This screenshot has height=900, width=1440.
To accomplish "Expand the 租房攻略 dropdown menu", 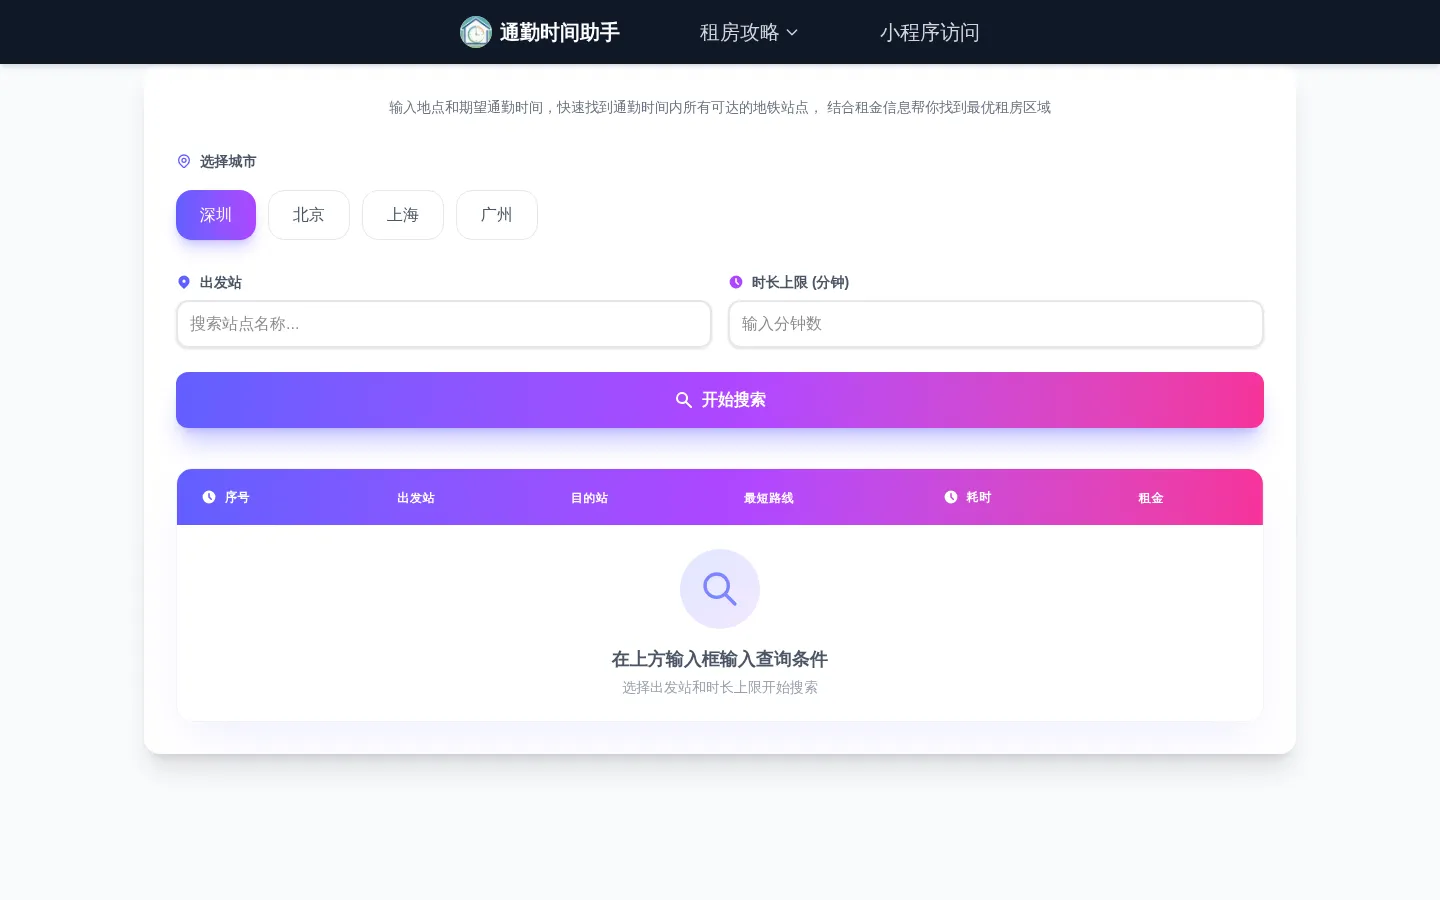I will [749, 32].
